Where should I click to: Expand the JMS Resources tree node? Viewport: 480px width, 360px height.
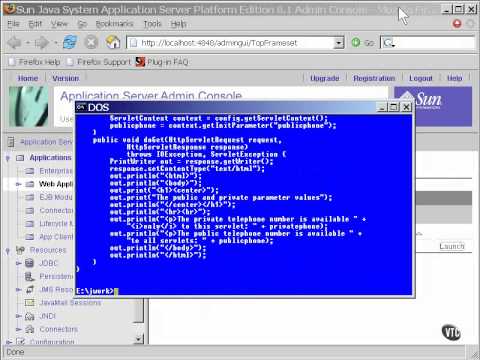[19, 290]
